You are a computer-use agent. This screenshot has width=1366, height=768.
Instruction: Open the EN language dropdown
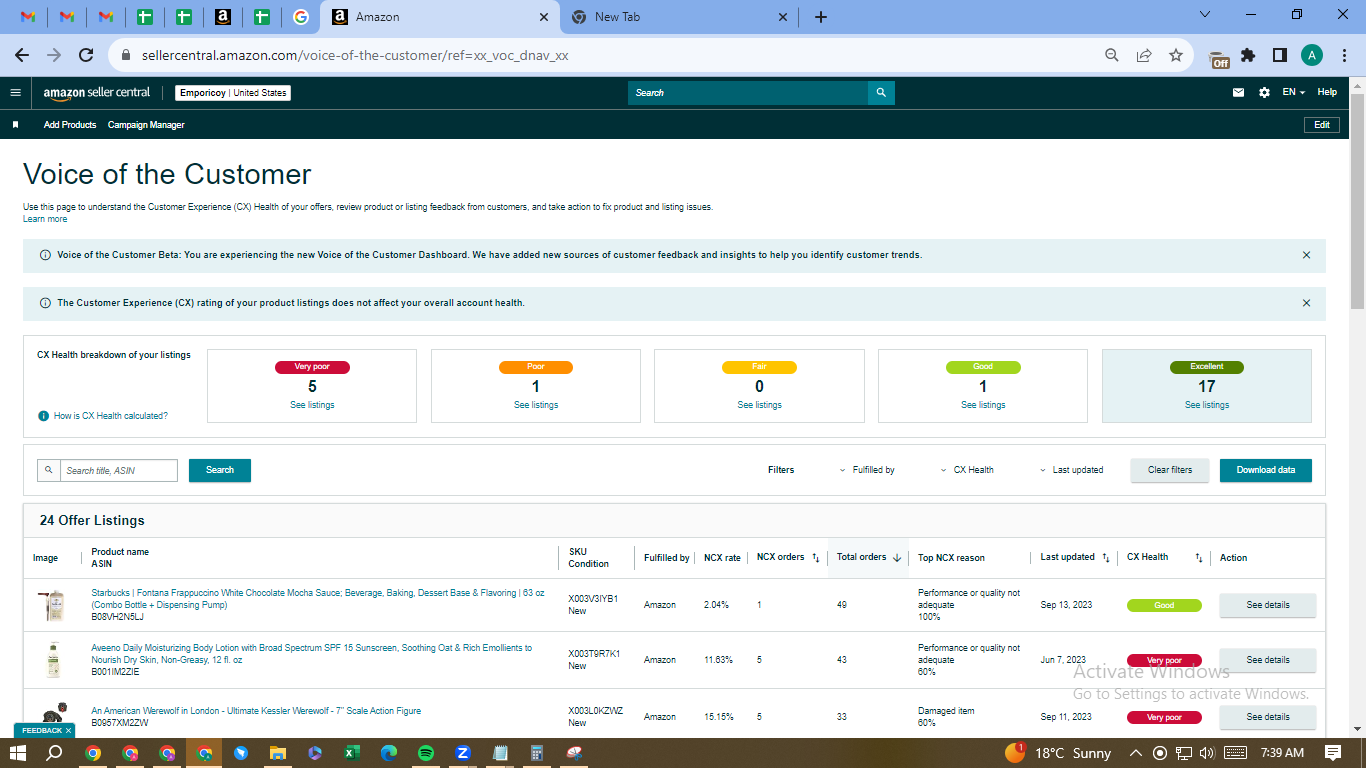point(1294,93)
